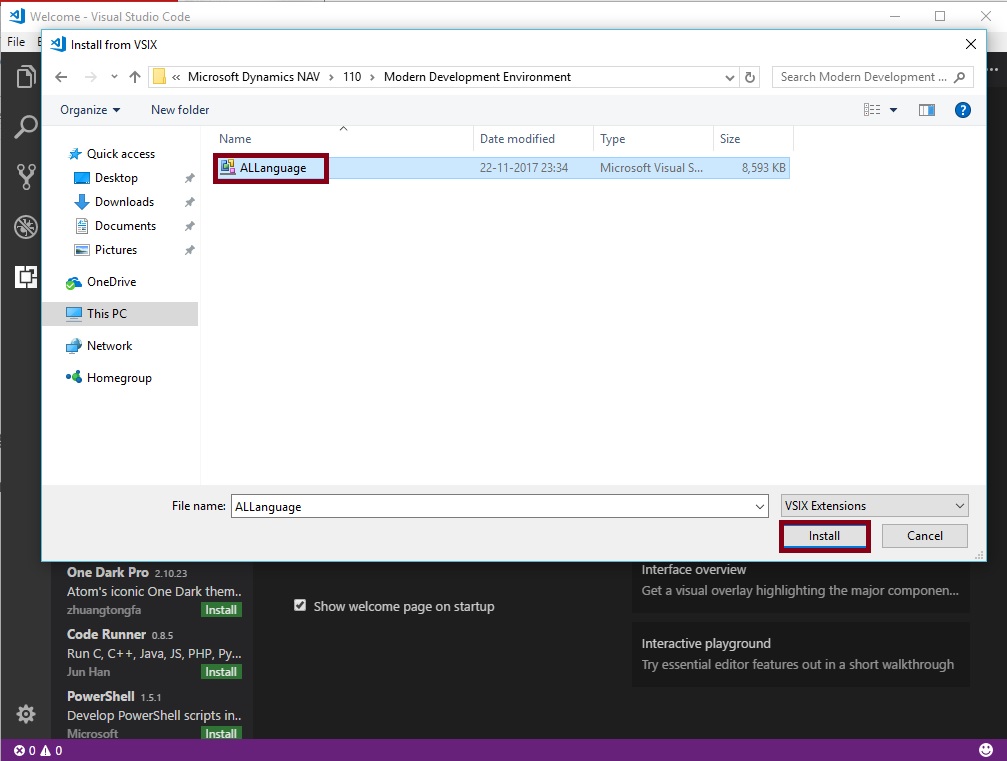Click the Up one level arrow

[x=135, y=77]
